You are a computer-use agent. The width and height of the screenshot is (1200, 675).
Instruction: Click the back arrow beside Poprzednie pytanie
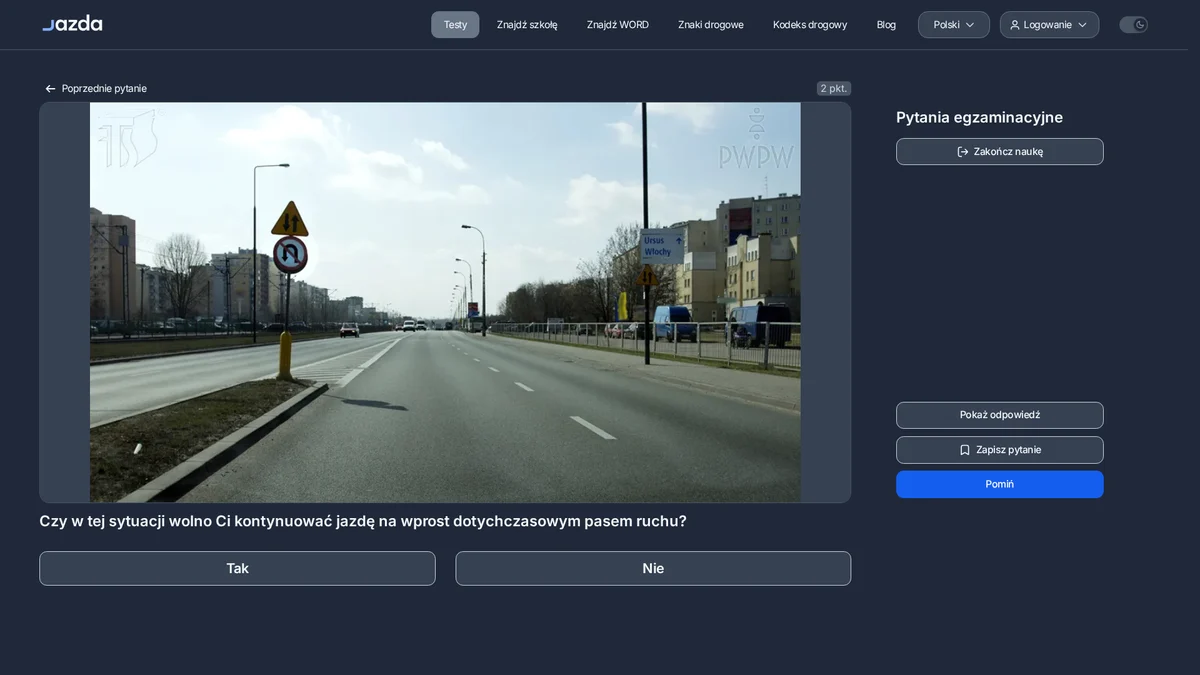50,89
